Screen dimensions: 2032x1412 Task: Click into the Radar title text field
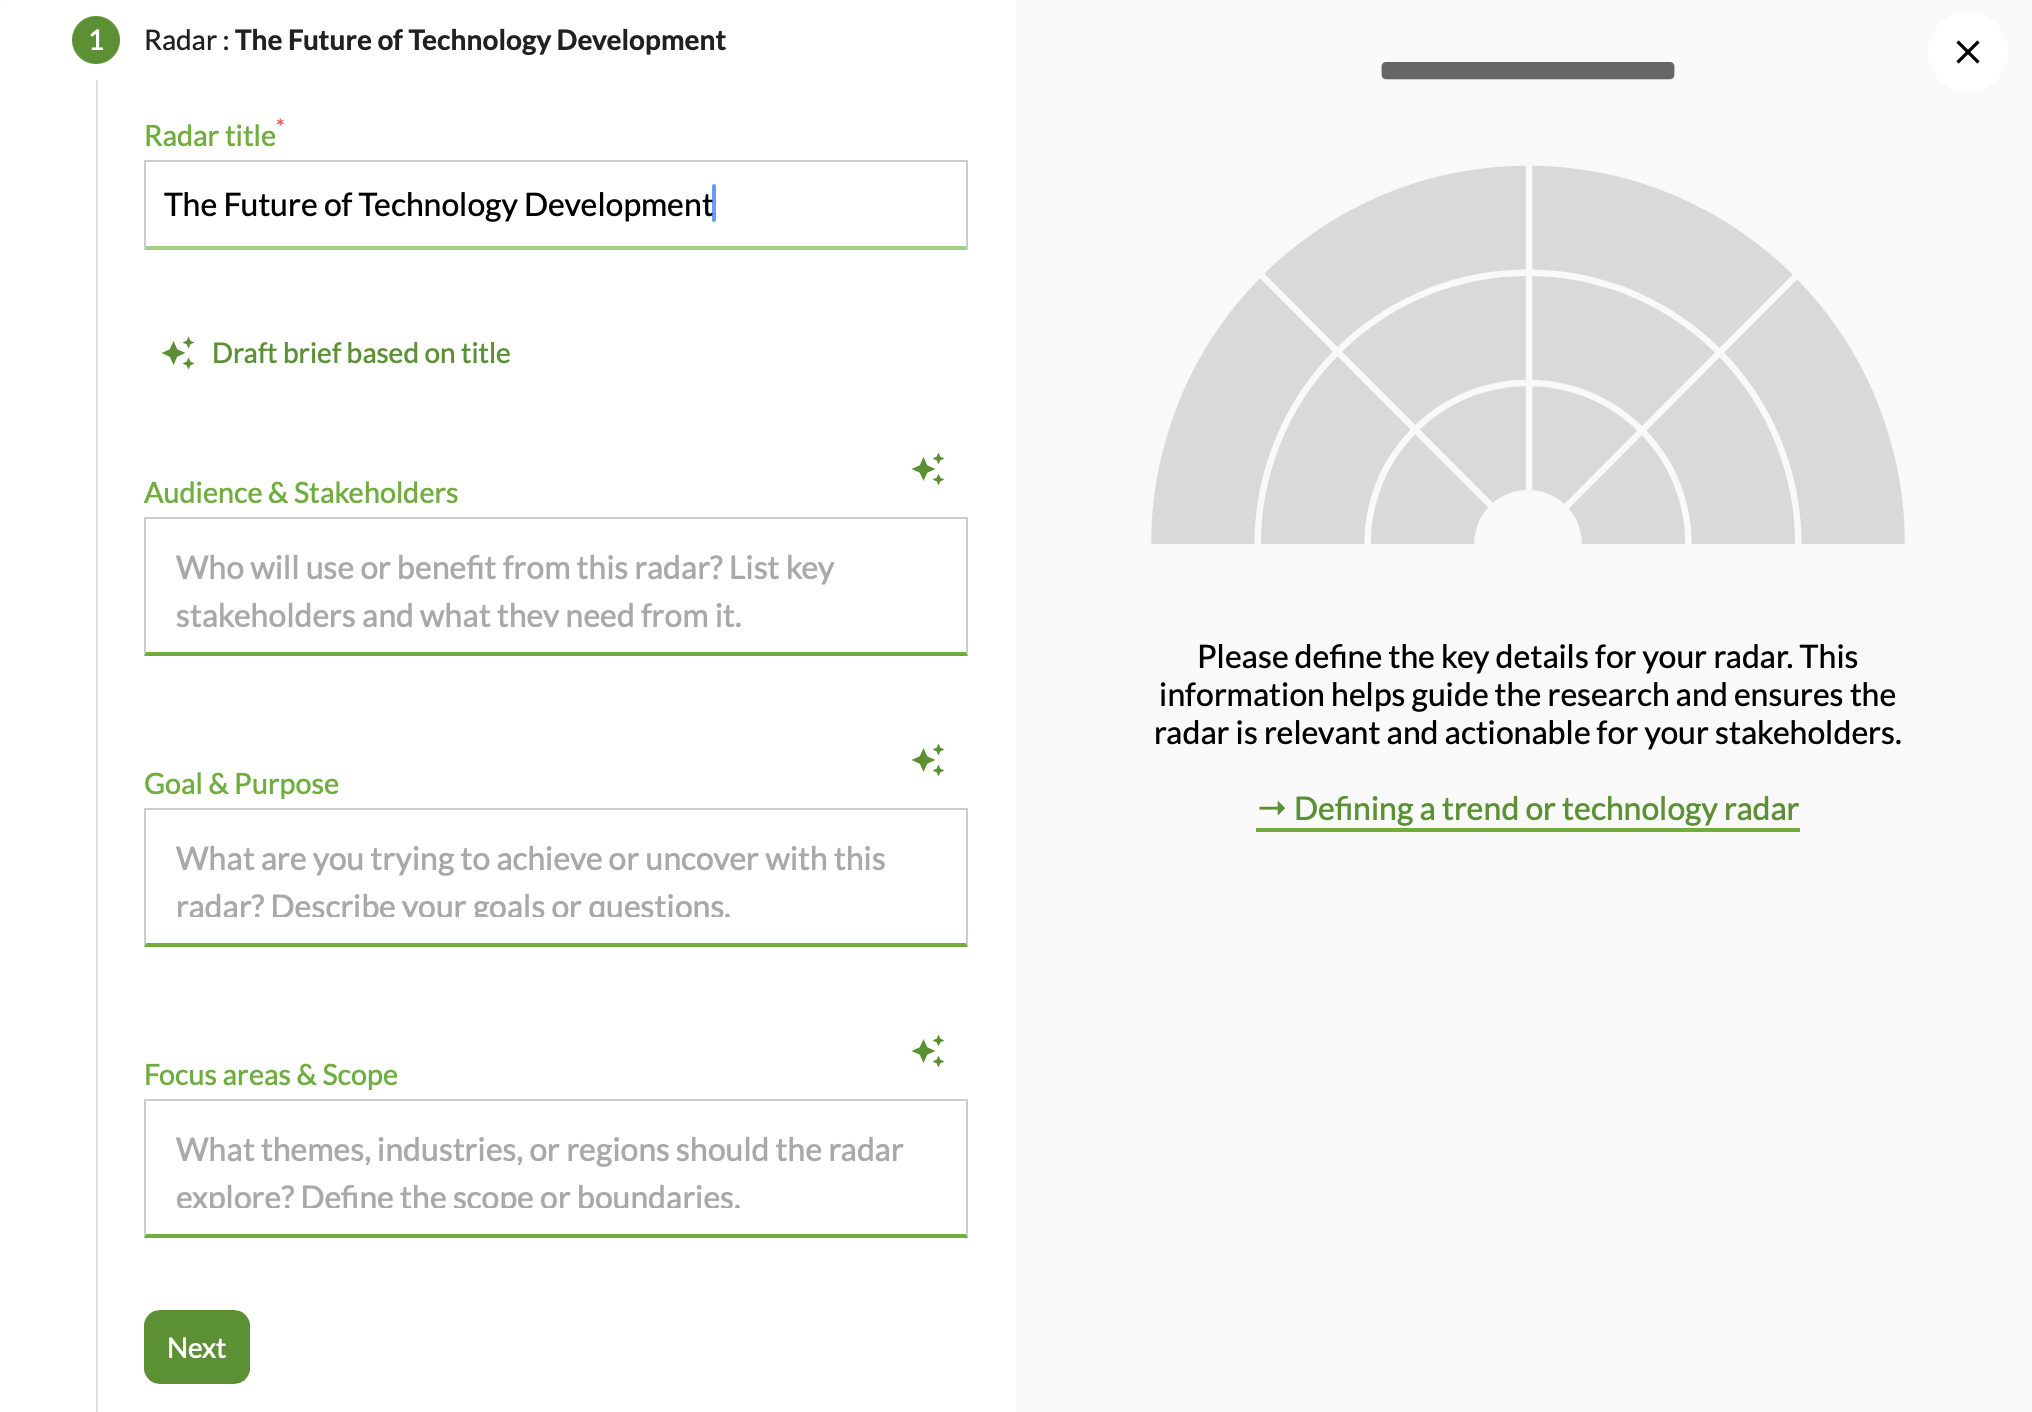tap(555, 204)
